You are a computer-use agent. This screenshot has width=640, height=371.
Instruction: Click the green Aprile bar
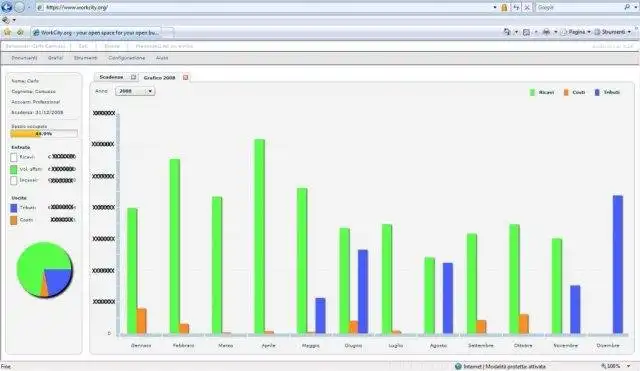260,237
